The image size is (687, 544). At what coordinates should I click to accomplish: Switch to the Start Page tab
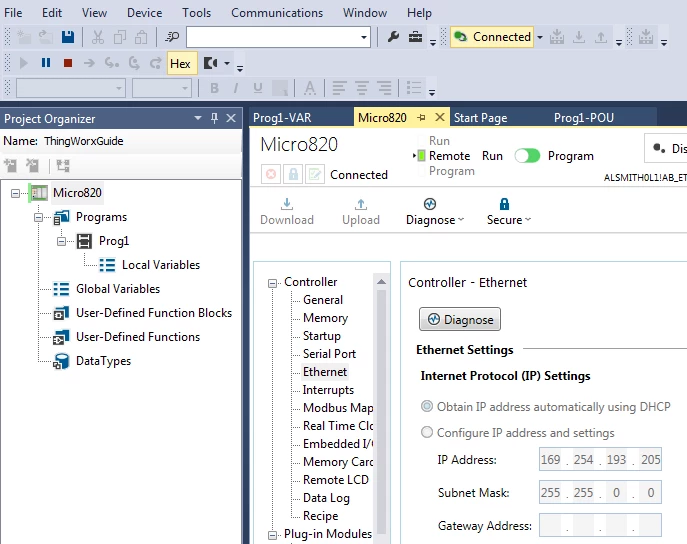[x=480, y=117]
